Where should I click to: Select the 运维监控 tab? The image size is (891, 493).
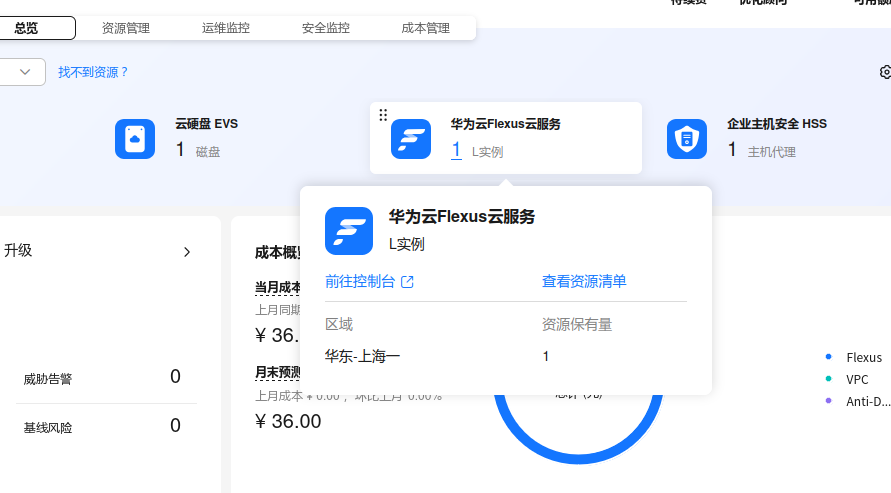(226, 28)
